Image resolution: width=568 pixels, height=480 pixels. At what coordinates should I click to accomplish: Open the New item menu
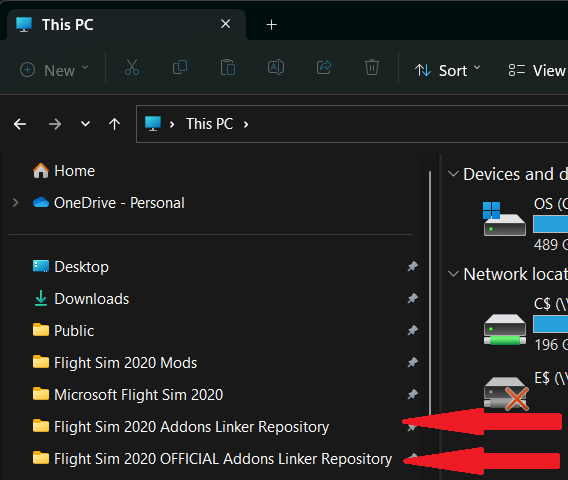[54, 70]
